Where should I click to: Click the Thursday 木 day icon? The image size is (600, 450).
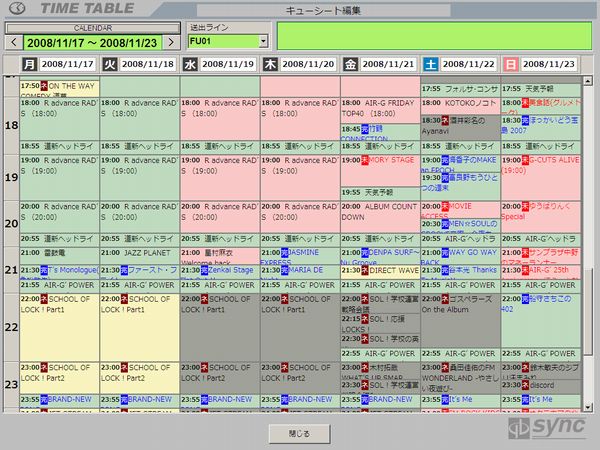(x=270, y=65)
